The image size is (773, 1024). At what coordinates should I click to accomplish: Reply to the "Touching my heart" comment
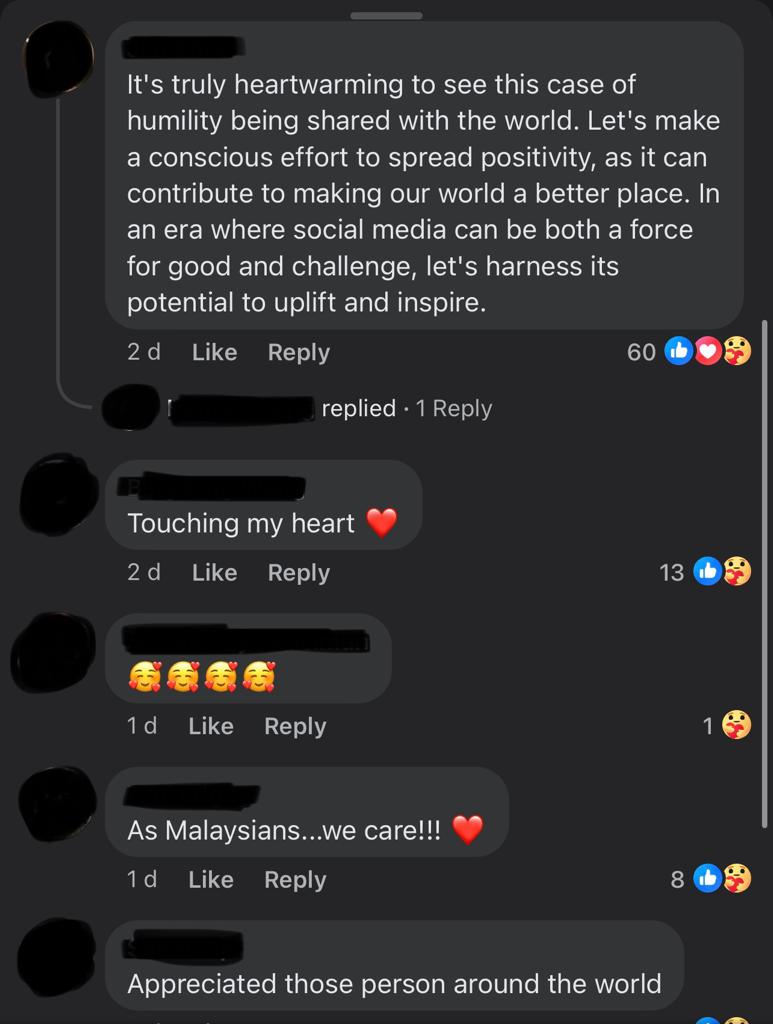(x=298, y=573)
